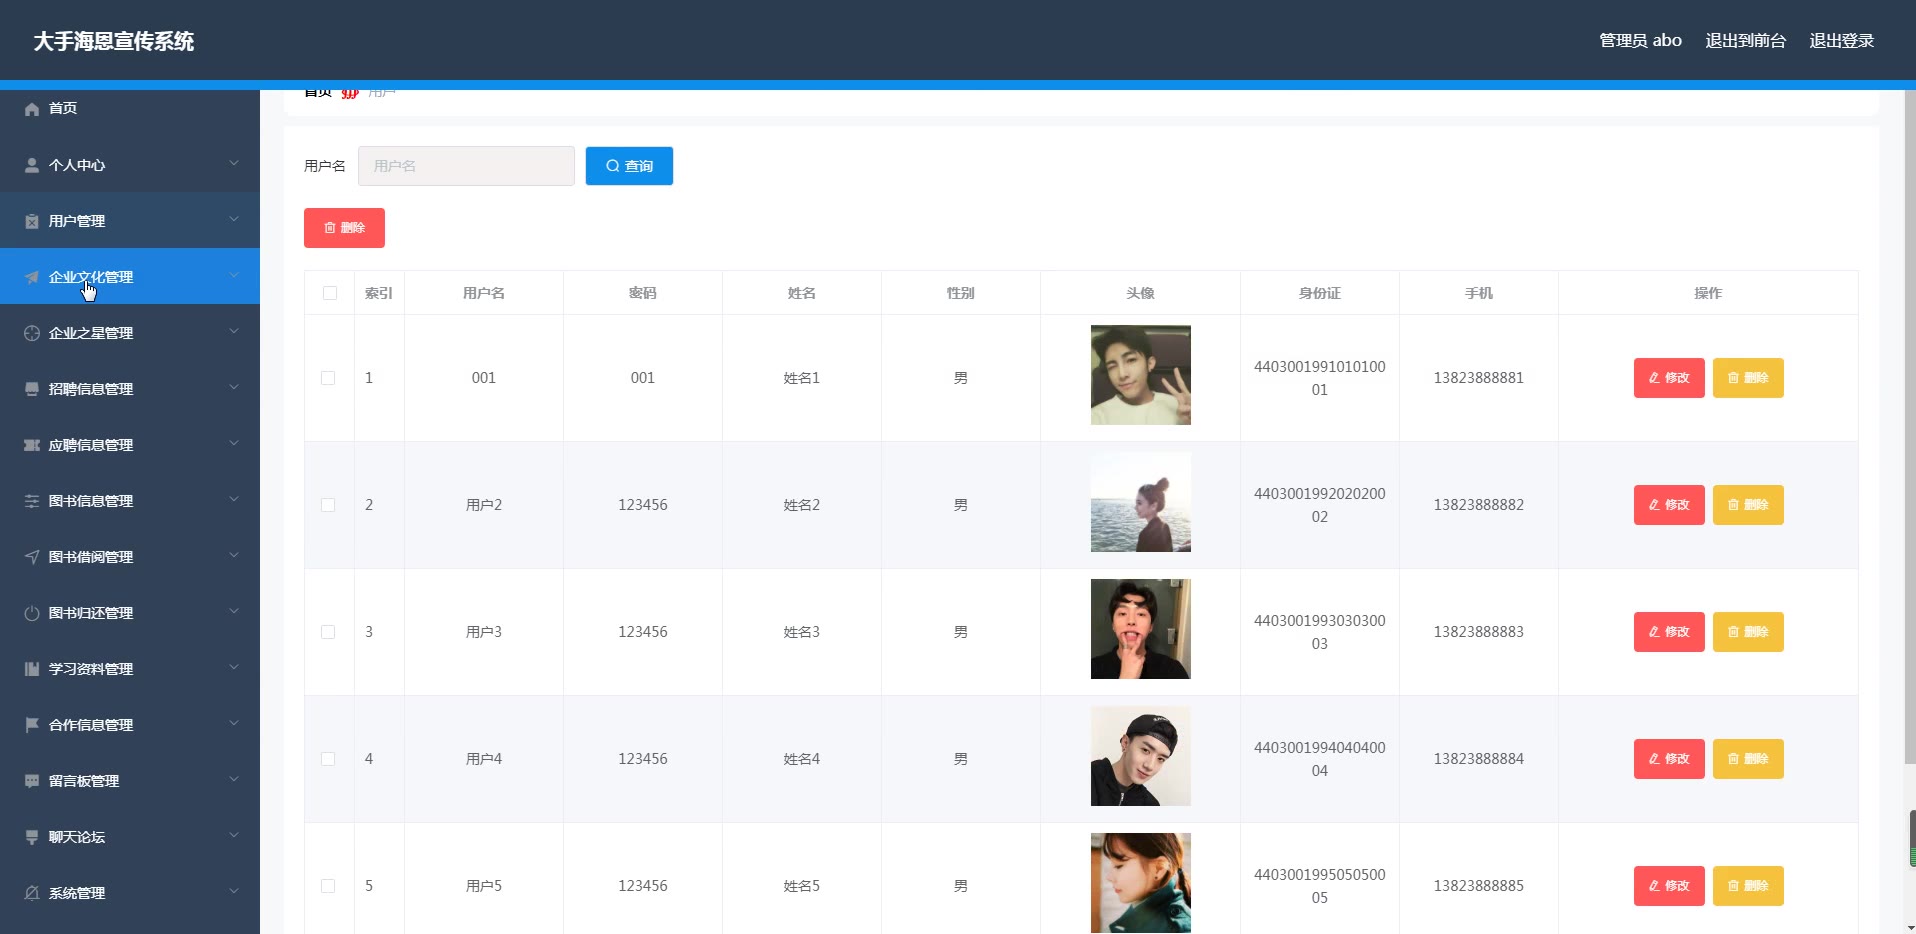This screenshot has width=1916, height=934.
Task: Expand the 图书借阅管理 chevron arrow
Action: point(234,555)
